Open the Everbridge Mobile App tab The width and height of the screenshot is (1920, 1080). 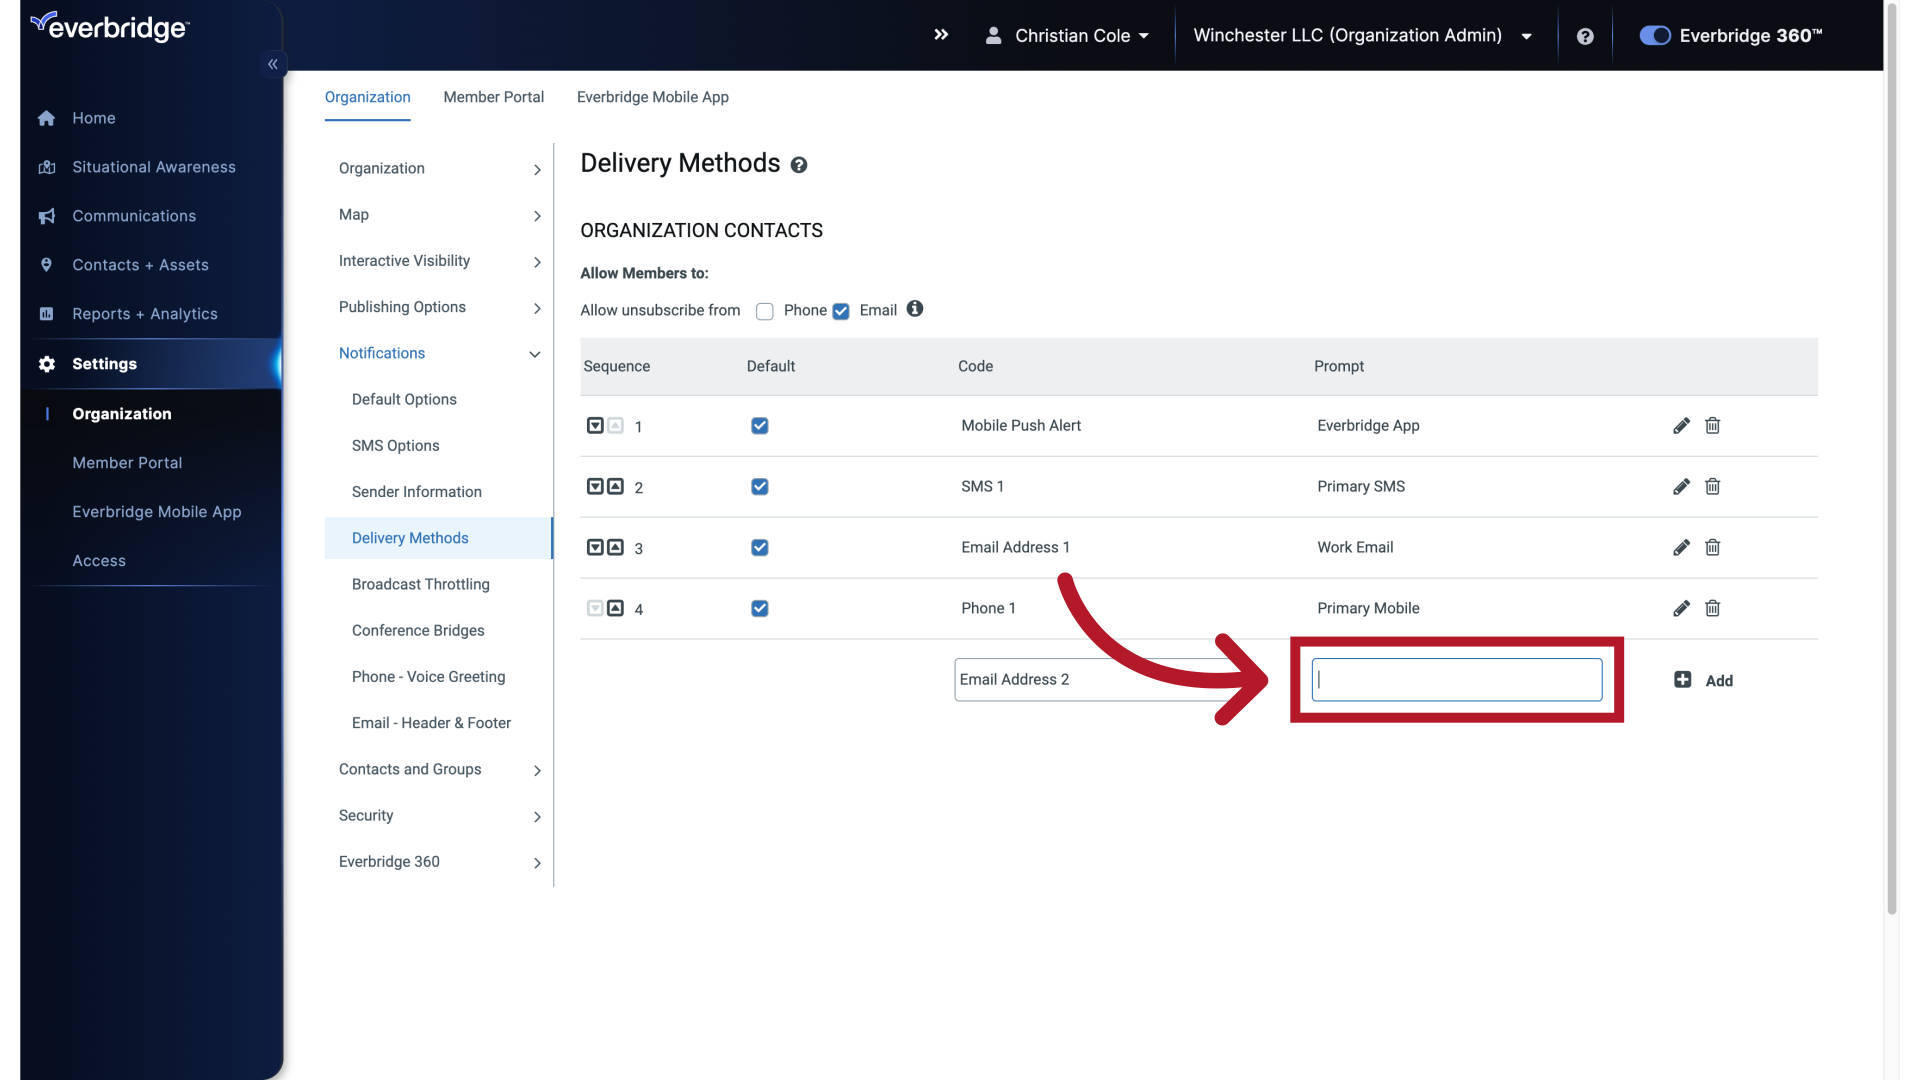(x=652, y=97)
